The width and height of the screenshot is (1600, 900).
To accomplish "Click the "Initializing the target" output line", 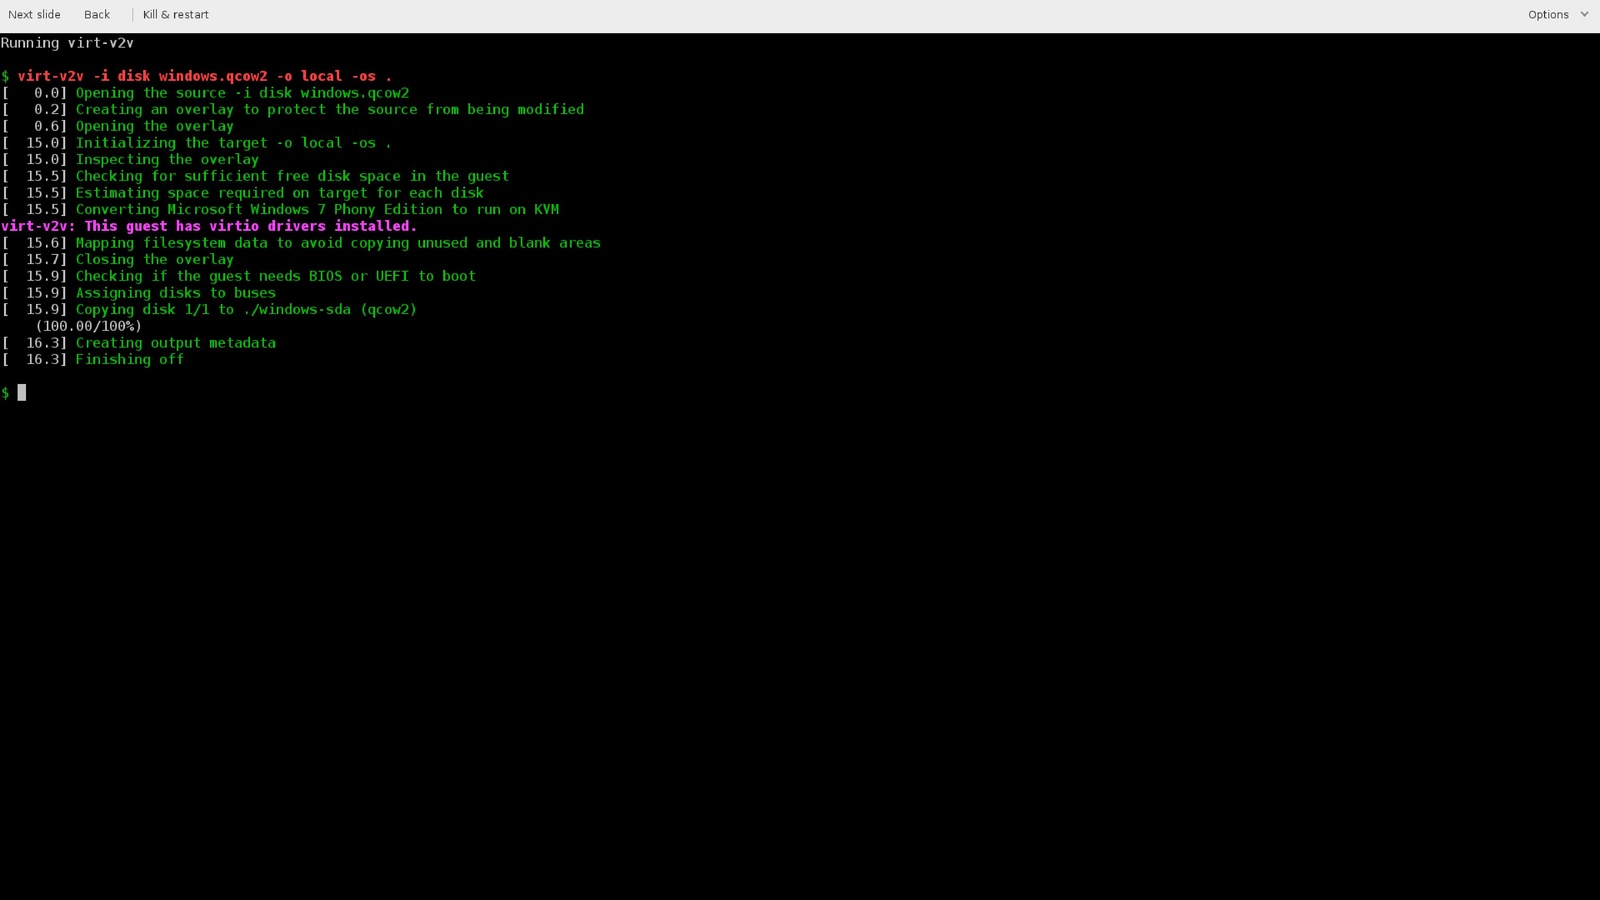I will click(233, 143).
